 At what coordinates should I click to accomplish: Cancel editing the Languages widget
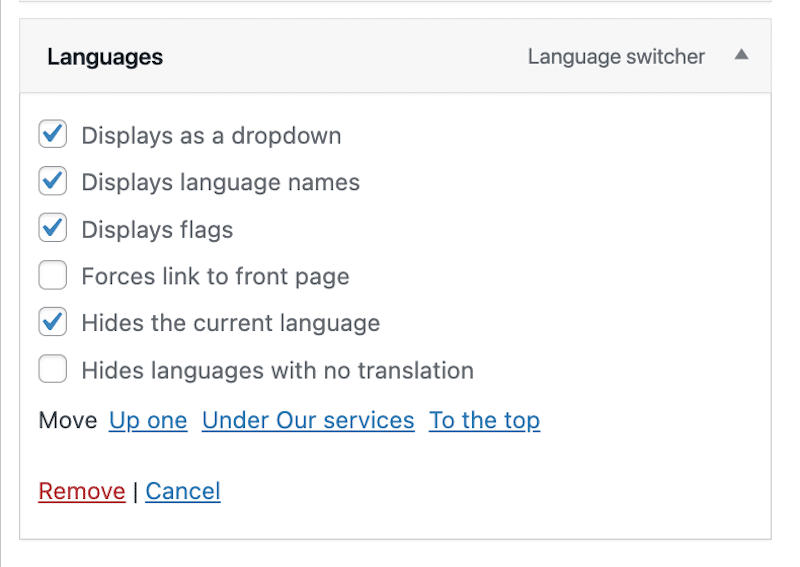[x=183, y=491]
